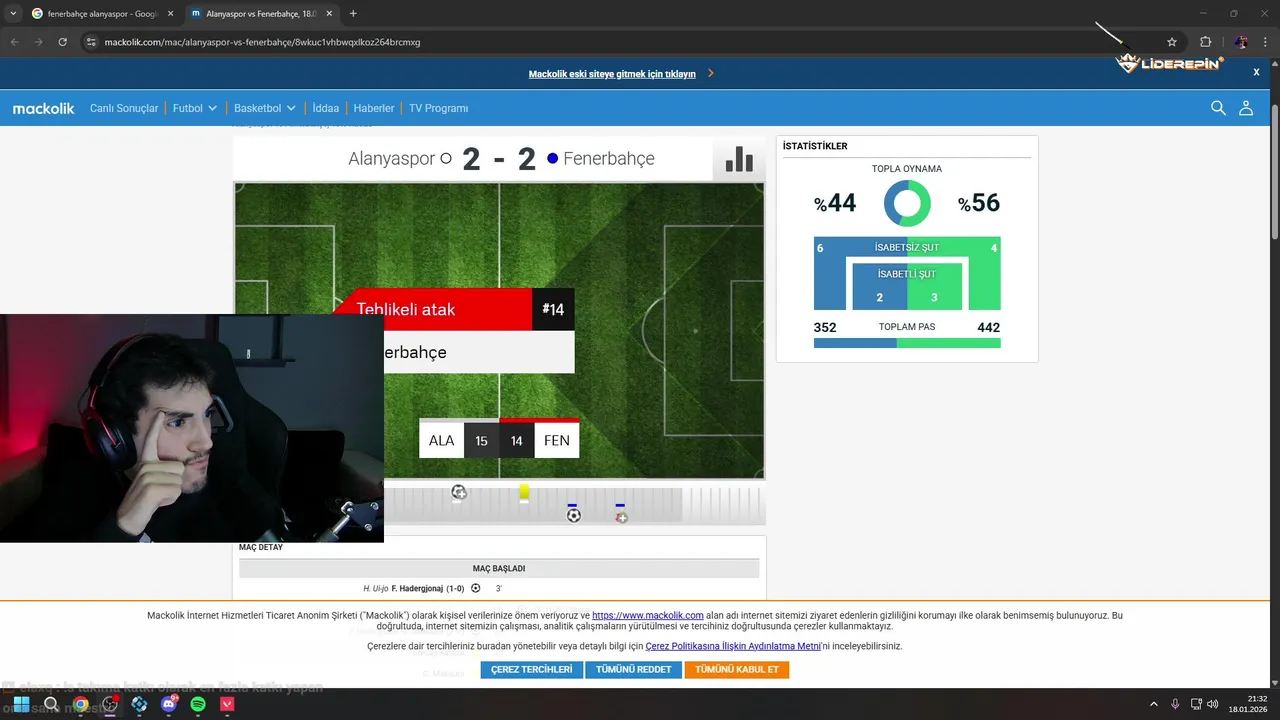The width and height of the screenshot is (1280, 720).
Task: Click the site information icon in address bar
Action: click(91, 42)
